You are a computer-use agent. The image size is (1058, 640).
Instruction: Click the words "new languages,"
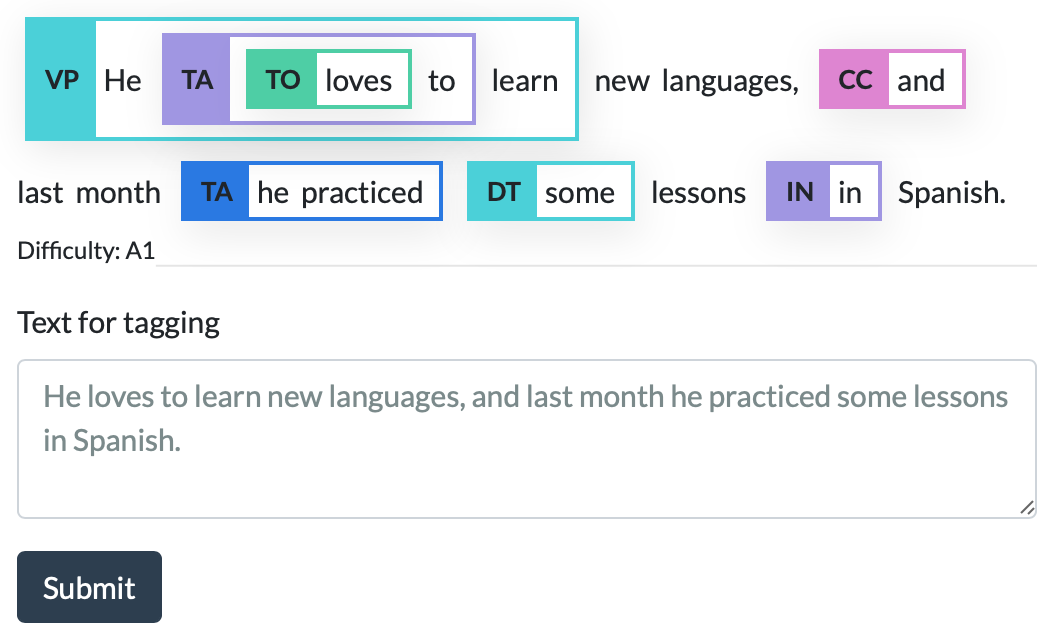696,80
